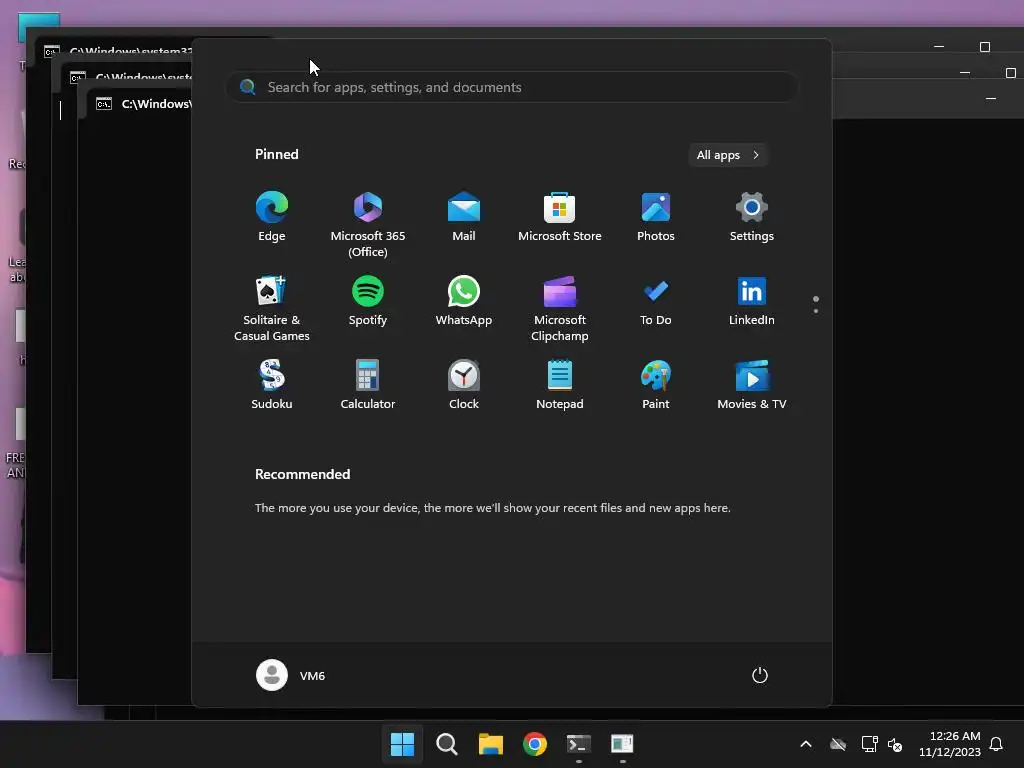Click the All apps button
The width and height of the screenshot is (1024, 768).
point(728,155)
